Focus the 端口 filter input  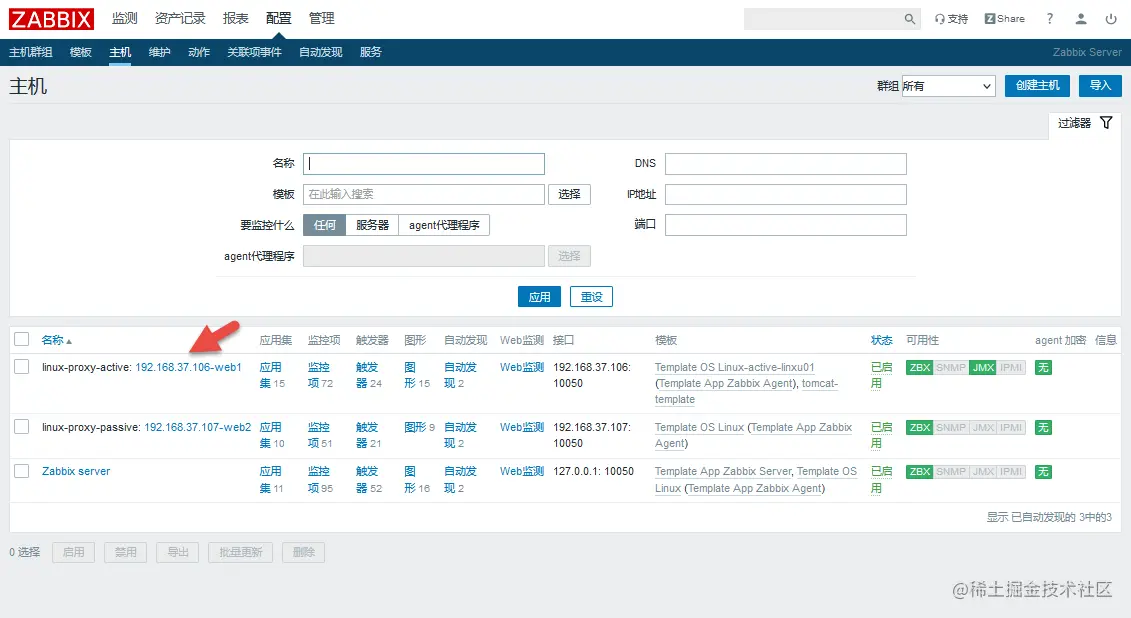click(x=785, y=225)
